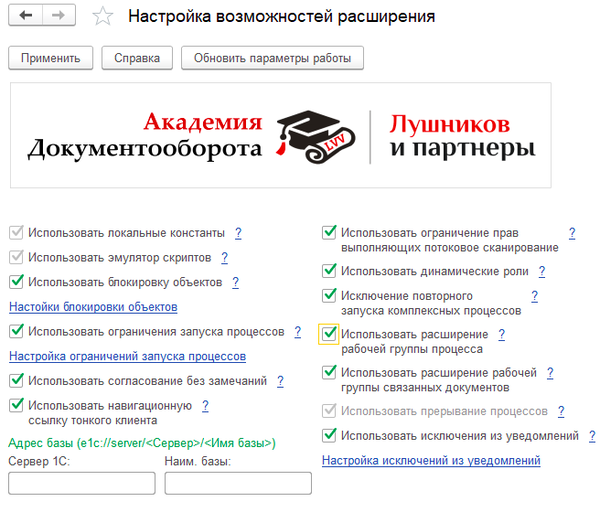Open help for notification exceptions option
600x512 pixels.
592,435
